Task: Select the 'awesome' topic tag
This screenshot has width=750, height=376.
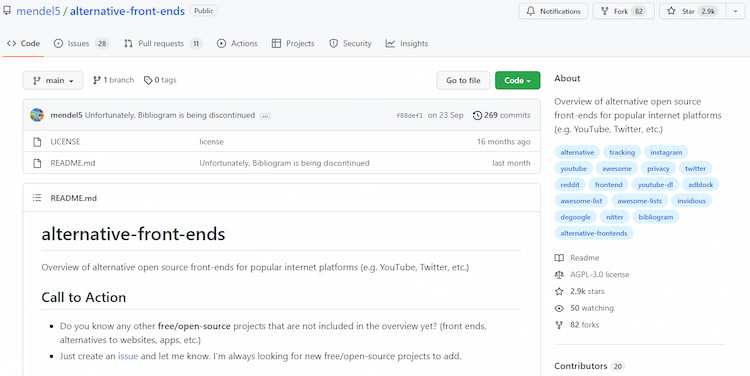Action: [617, 169]
